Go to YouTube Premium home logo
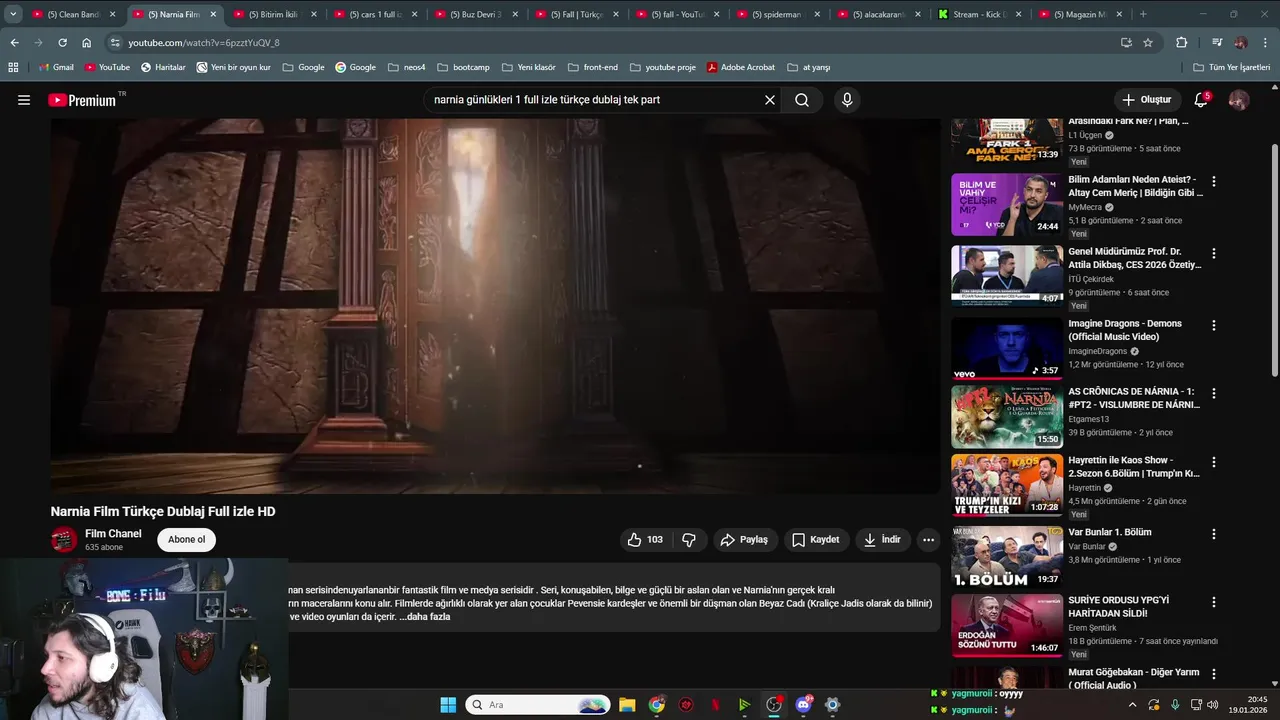 click(x=82, y=100)
